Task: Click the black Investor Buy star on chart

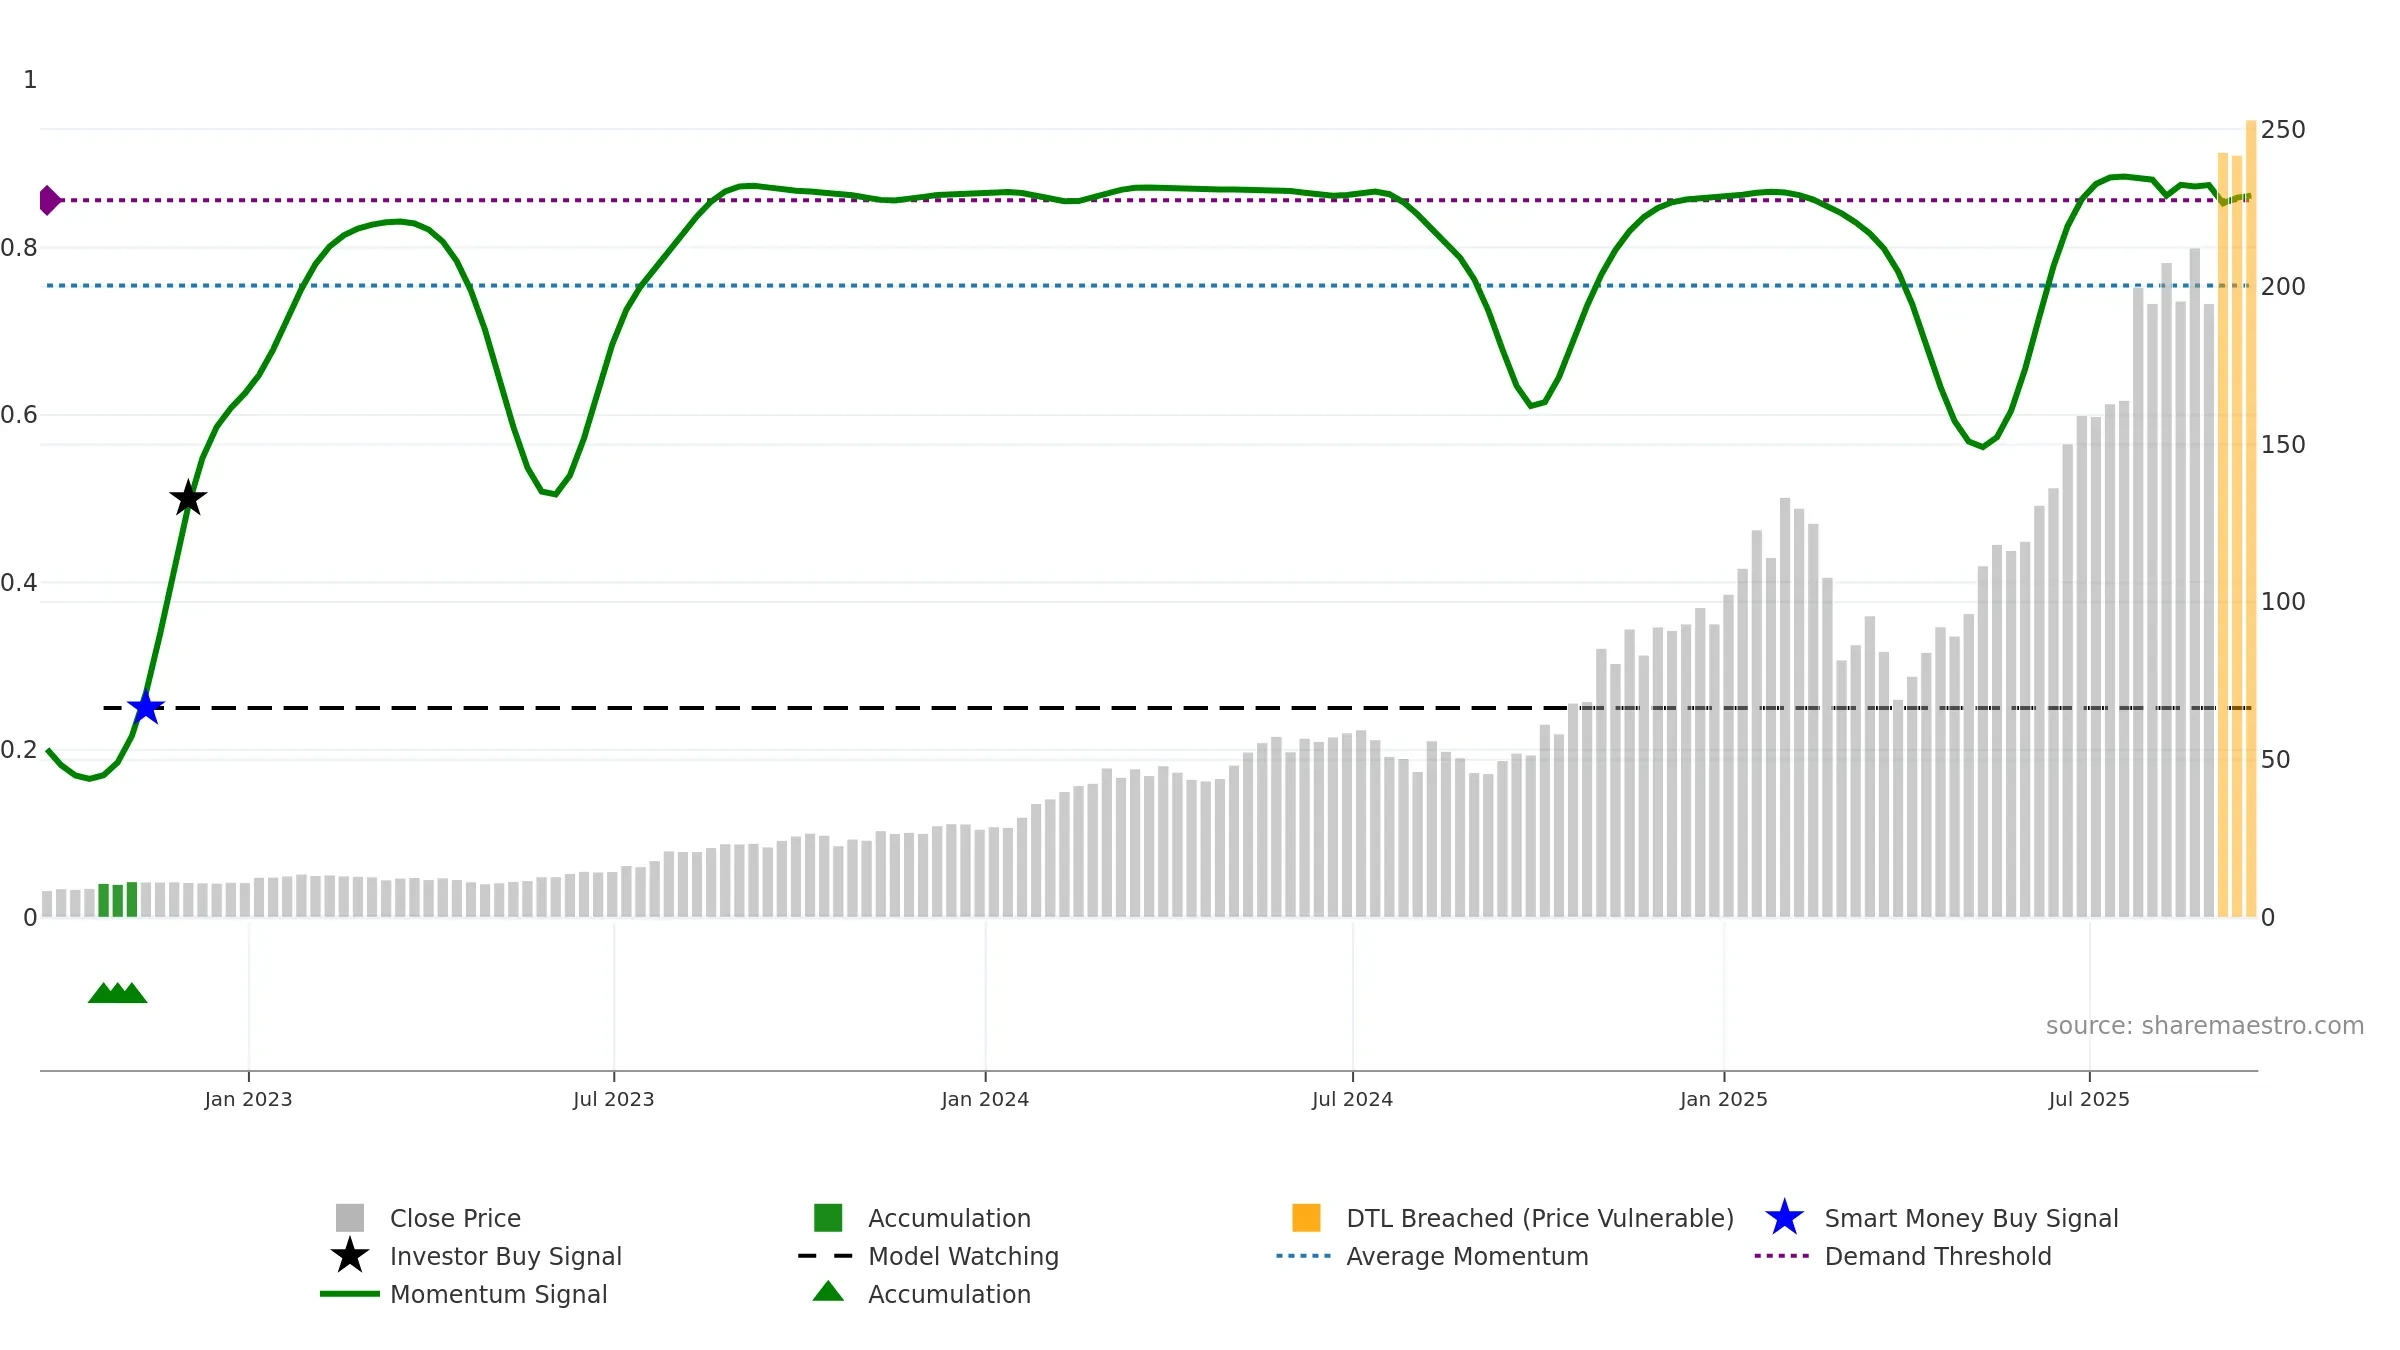Action: [188, 497]
